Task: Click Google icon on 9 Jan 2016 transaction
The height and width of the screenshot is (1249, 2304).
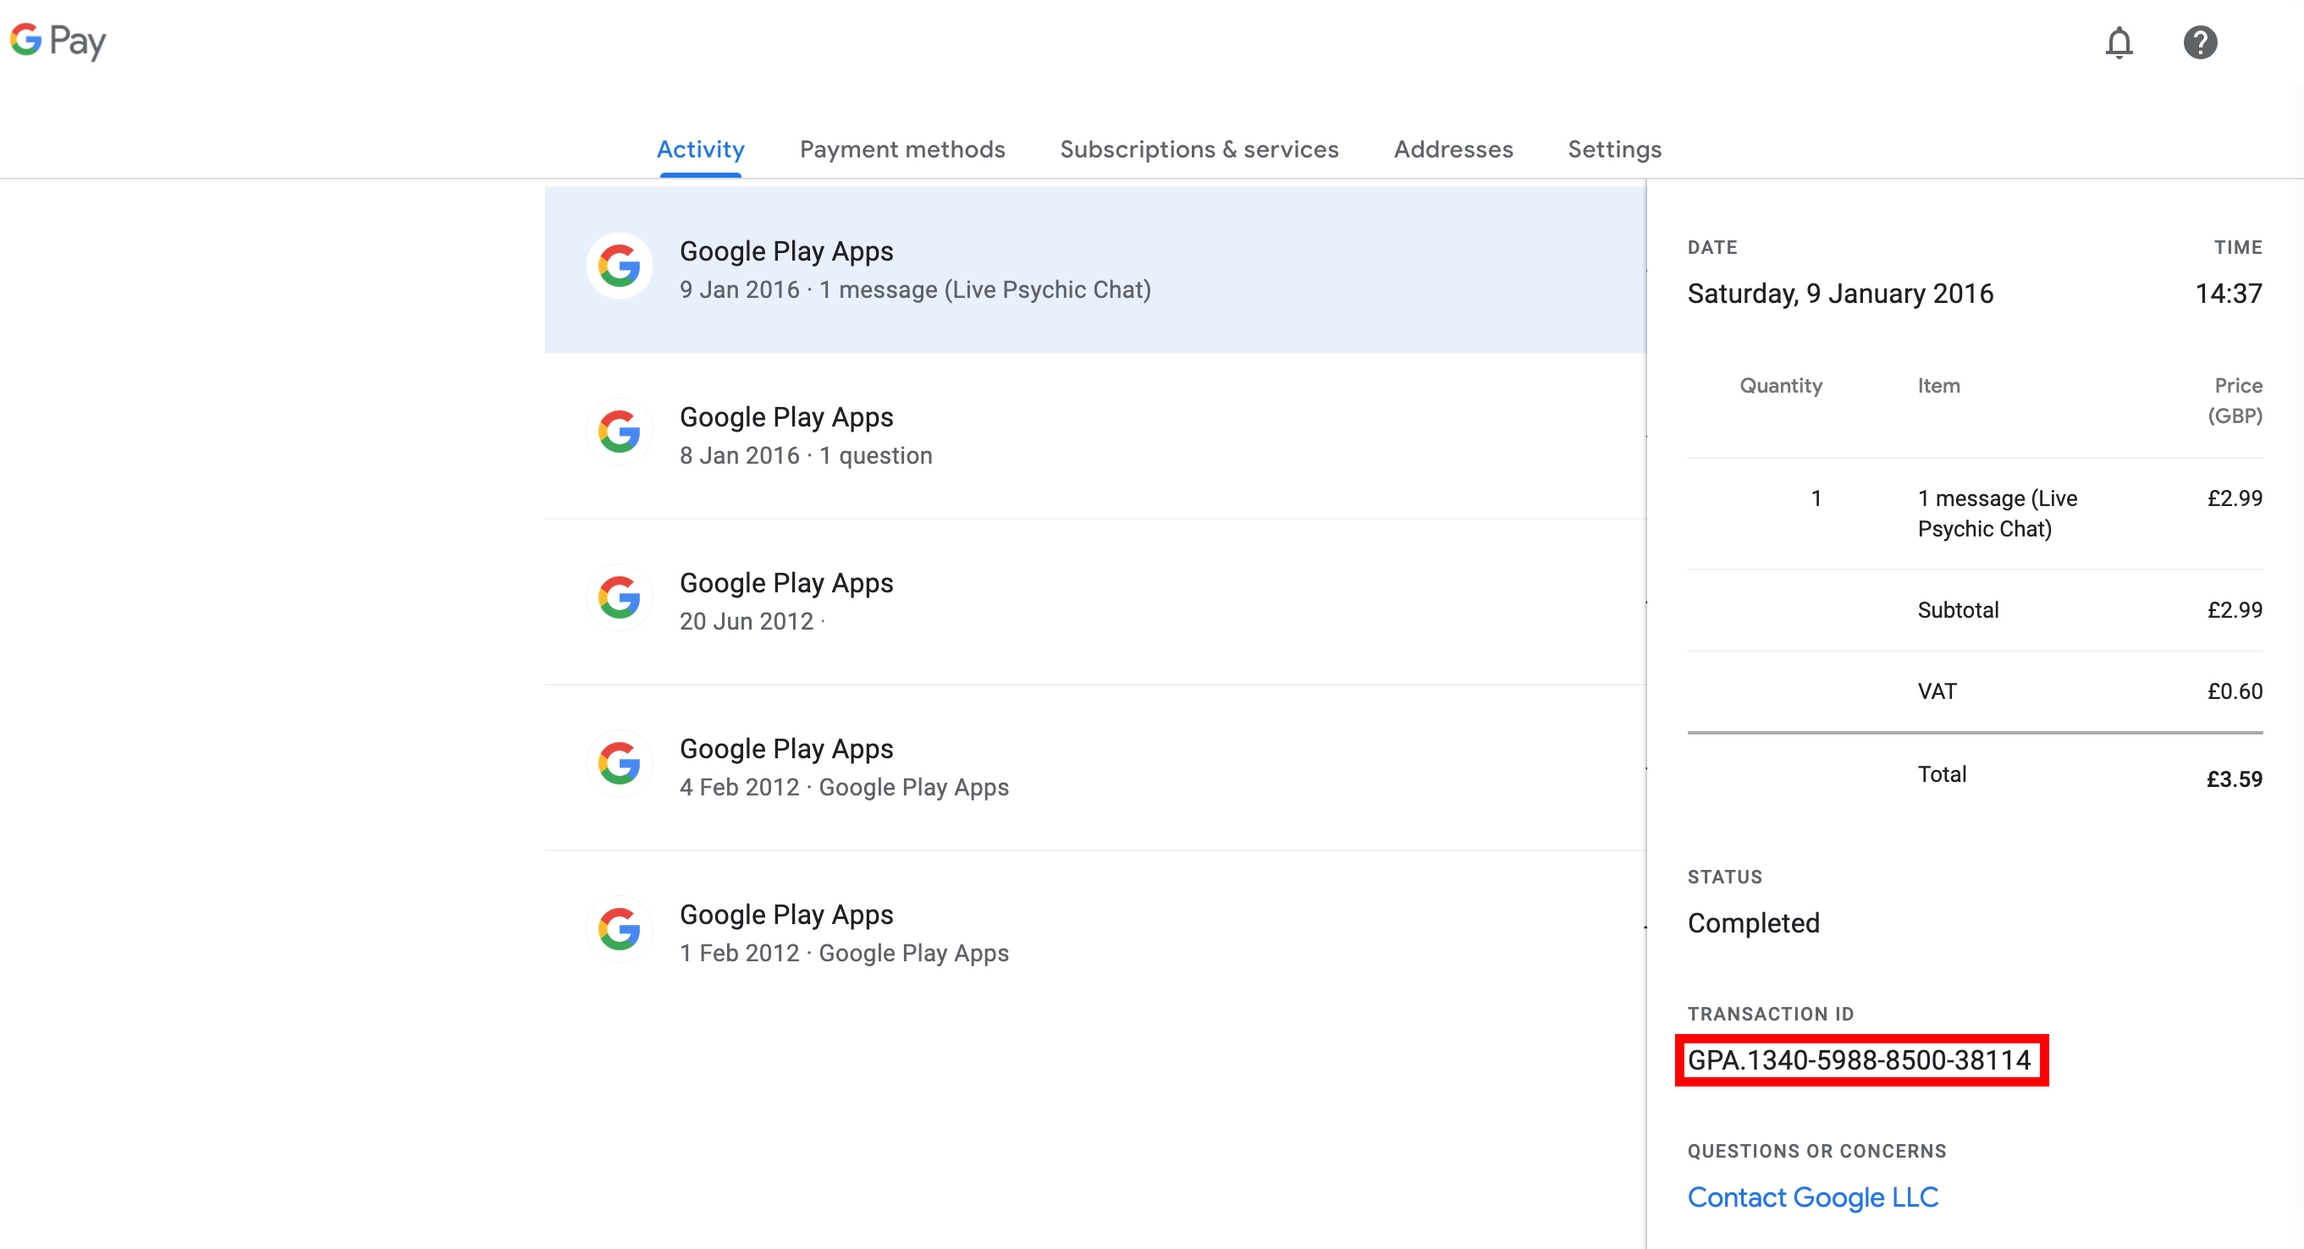Action: [619, 266]
